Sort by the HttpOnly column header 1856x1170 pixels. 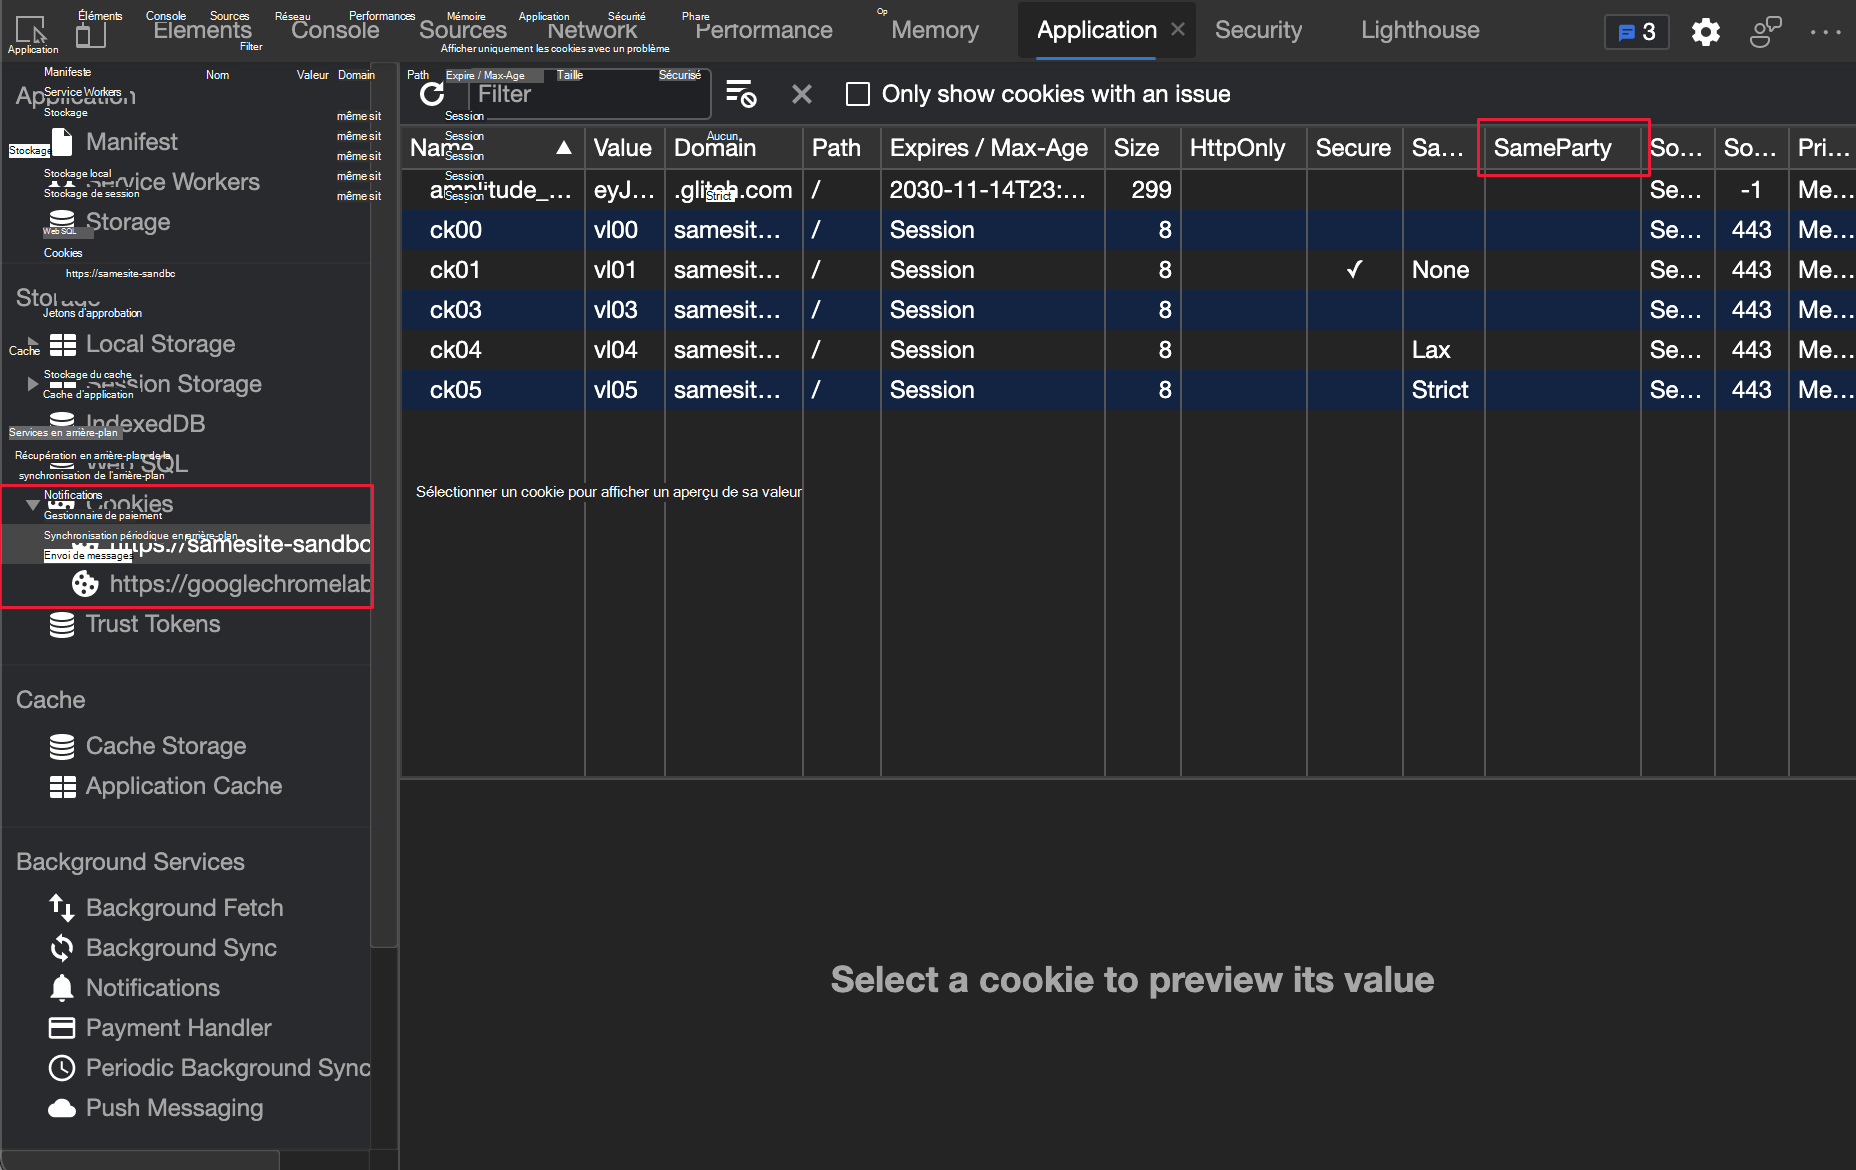[1243, 148]
